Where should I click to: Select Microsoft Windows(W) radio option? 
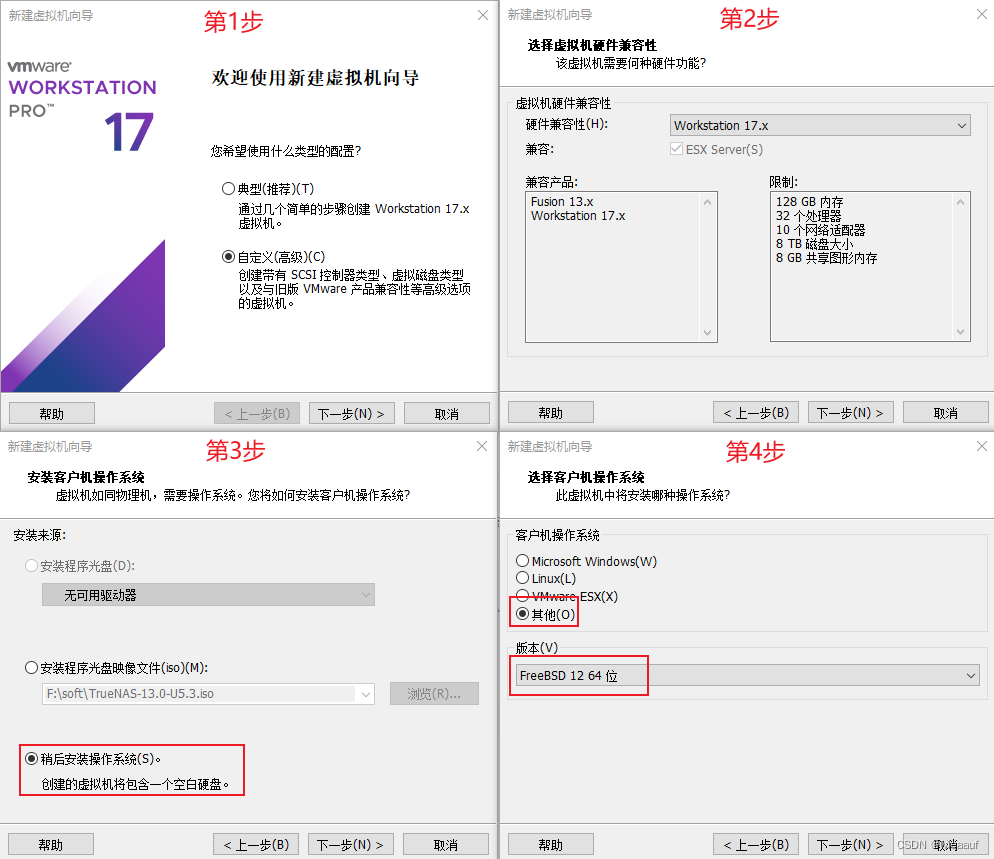[x=522, y=560]
